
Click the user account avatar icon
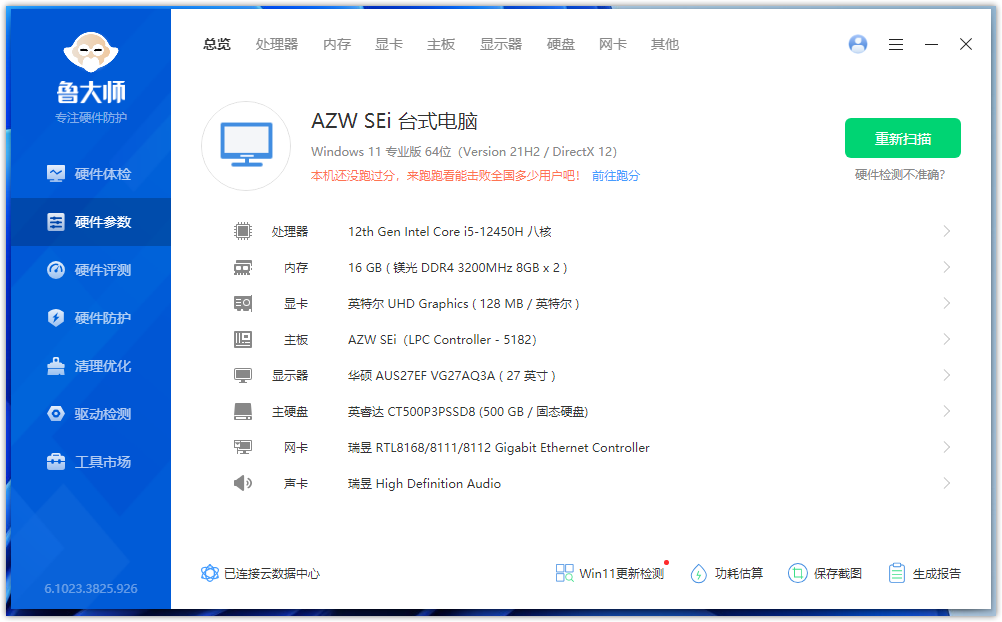[x=857, y=44]
